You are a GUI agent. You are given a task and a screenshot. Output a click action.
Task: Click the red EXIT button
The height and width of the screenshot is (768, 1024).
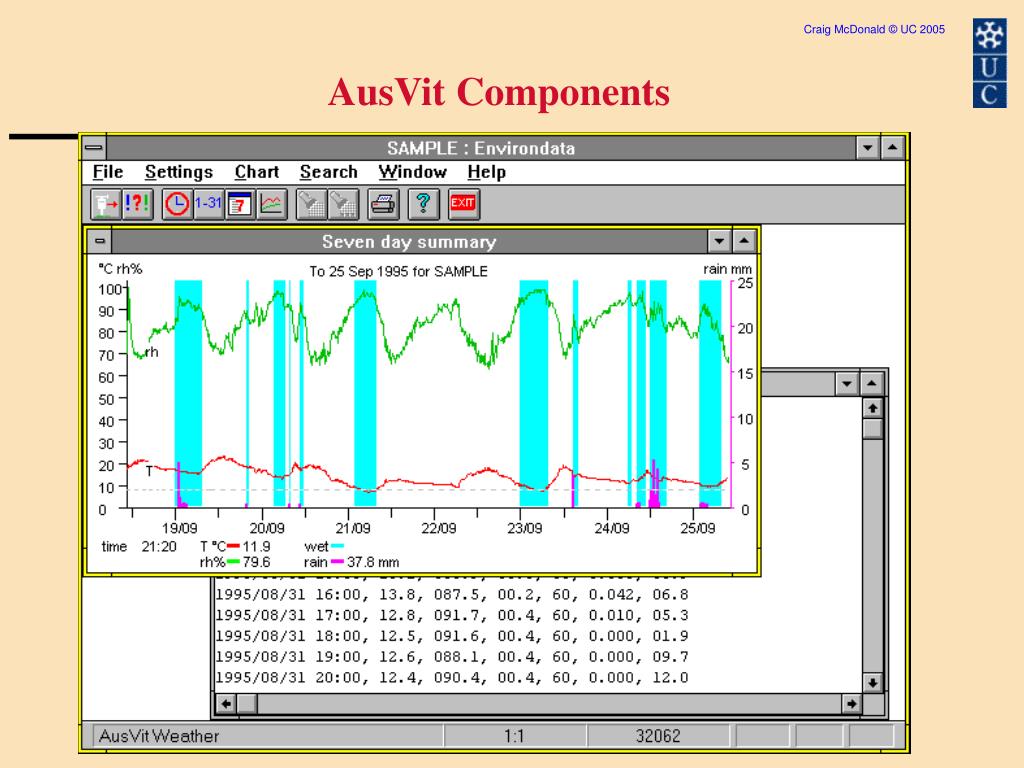click(x=463, y=204)
